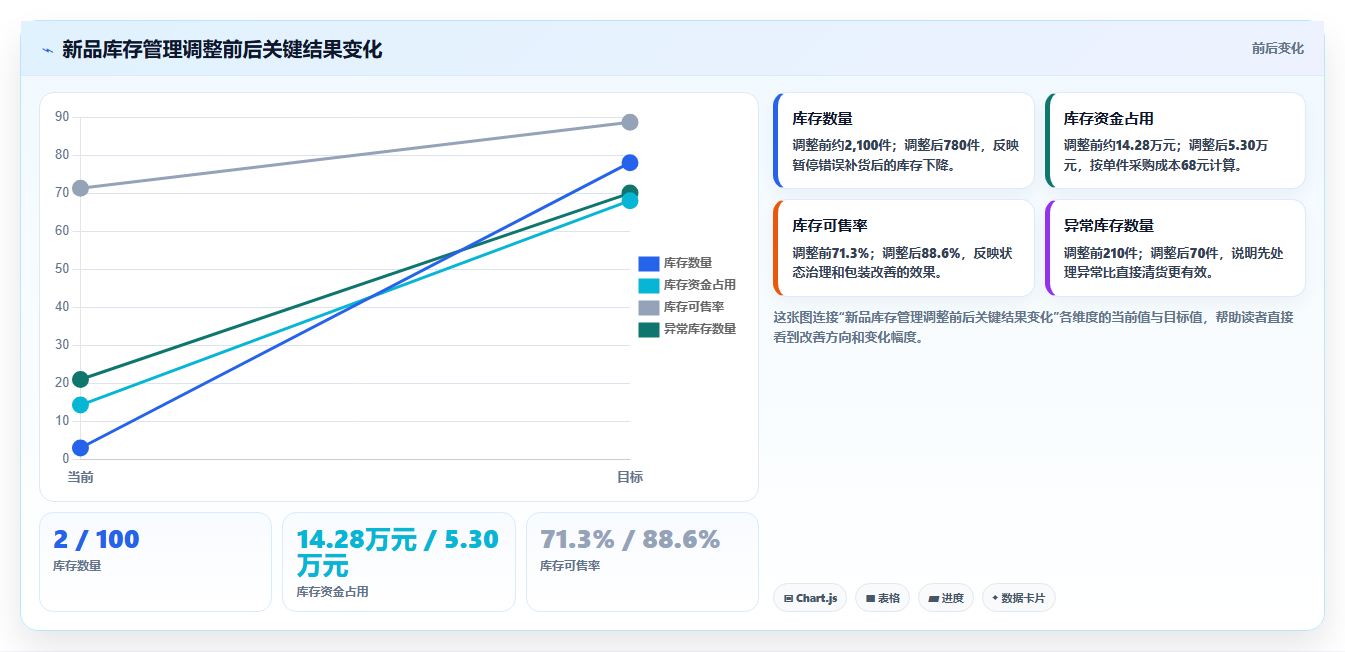
Task: Click gray 库存可售率 point at 目标
Action: click(630, 122)
